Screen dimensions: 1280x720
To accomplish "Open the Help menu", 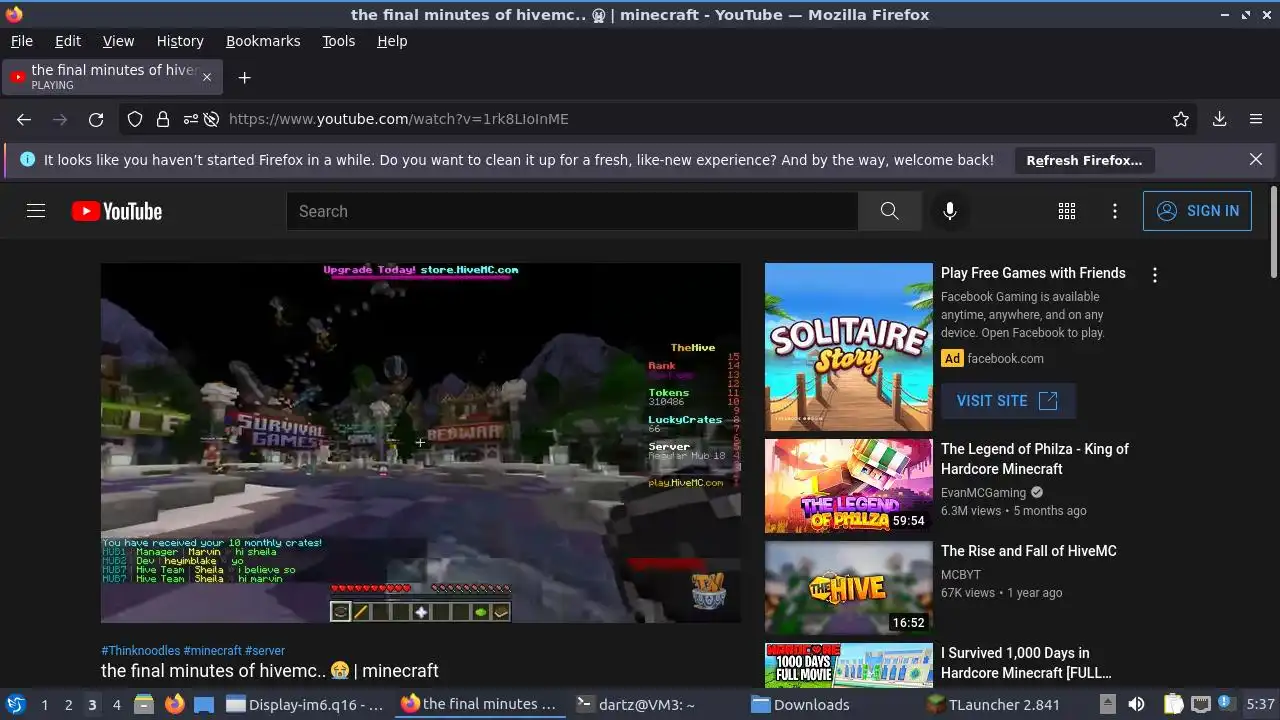I will (x=392, y=41).
